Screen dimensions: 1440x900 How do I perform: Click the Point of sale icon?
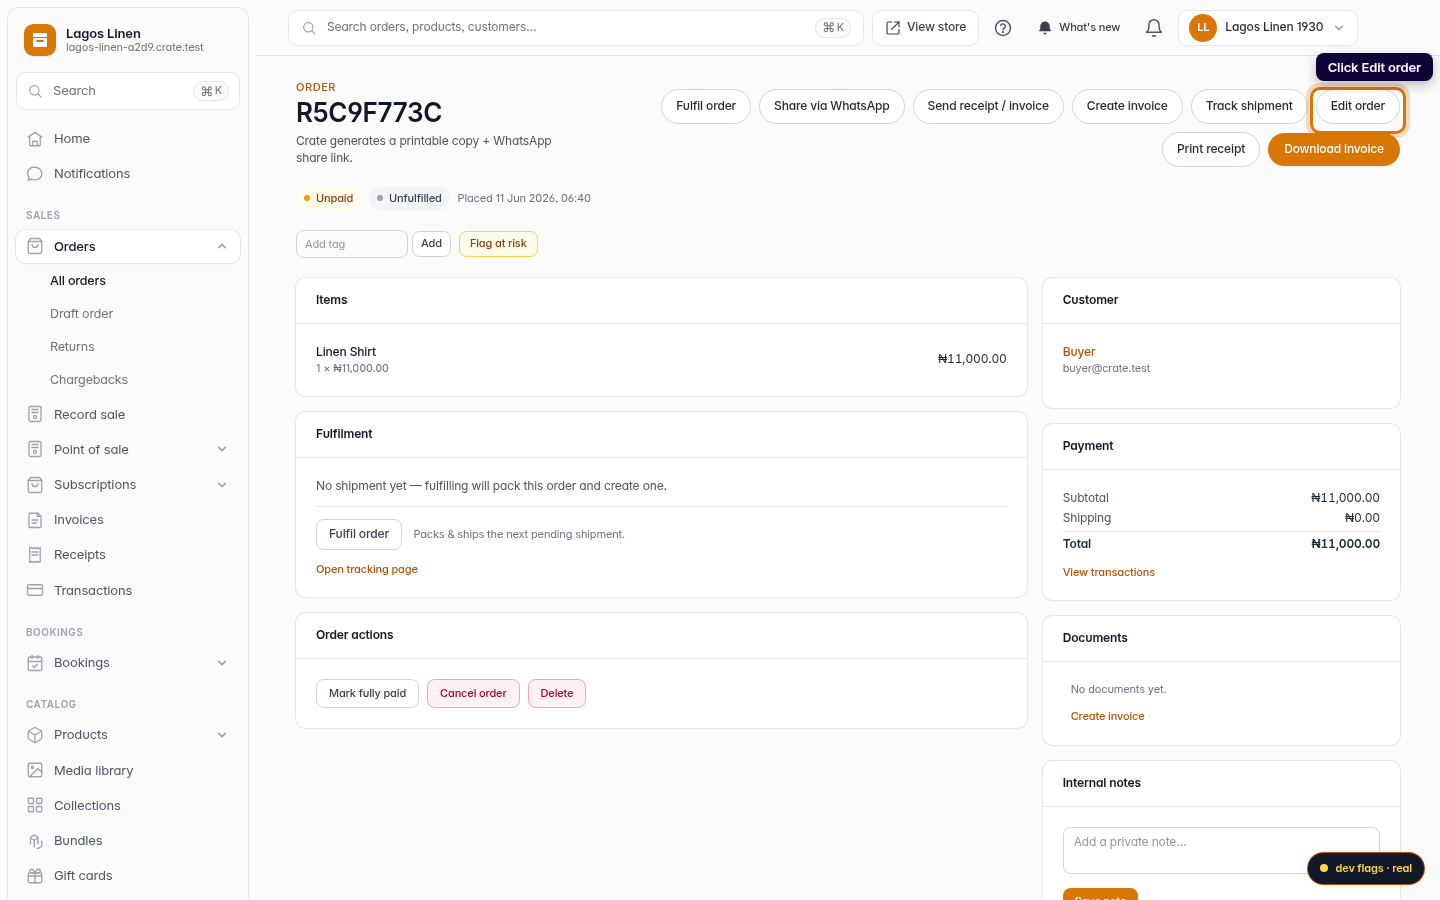(35, 450)
